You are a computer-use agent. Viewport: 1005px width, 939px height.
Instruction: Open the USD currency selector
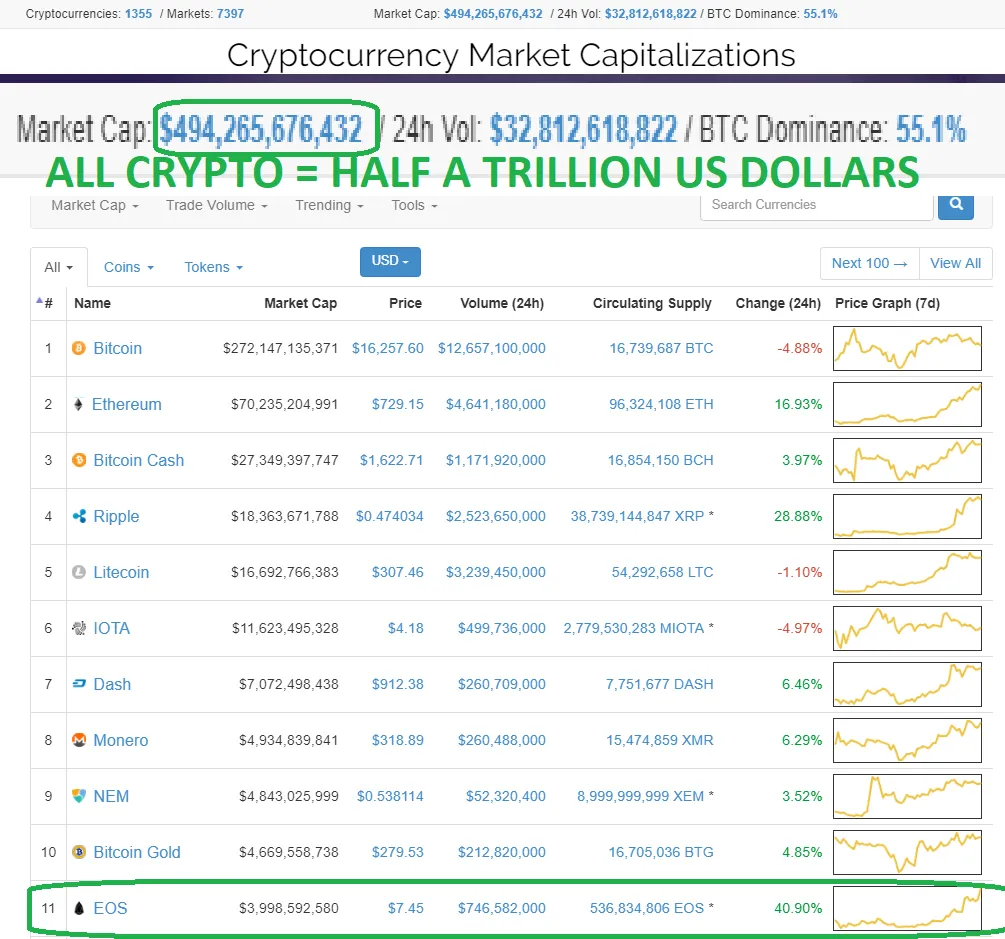(x=390, y=262)
